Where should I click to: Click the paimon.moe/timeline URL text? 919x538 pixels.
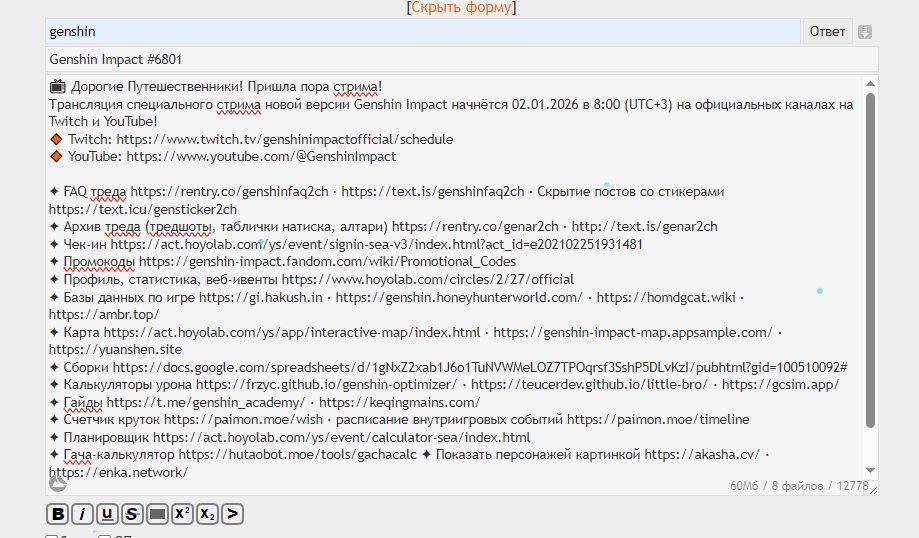(658, 420)
